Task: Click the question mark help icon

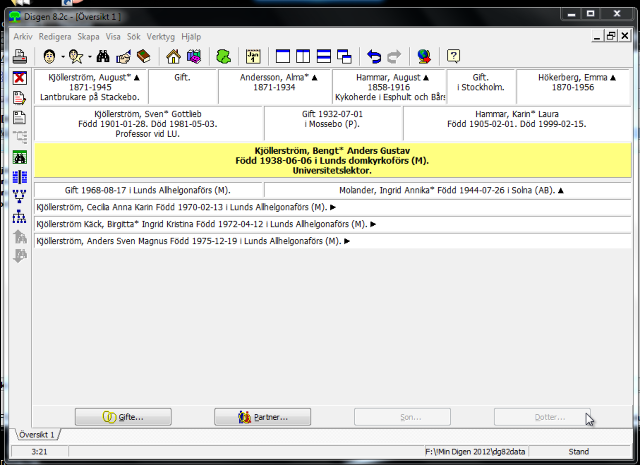Action: (453, 56)
